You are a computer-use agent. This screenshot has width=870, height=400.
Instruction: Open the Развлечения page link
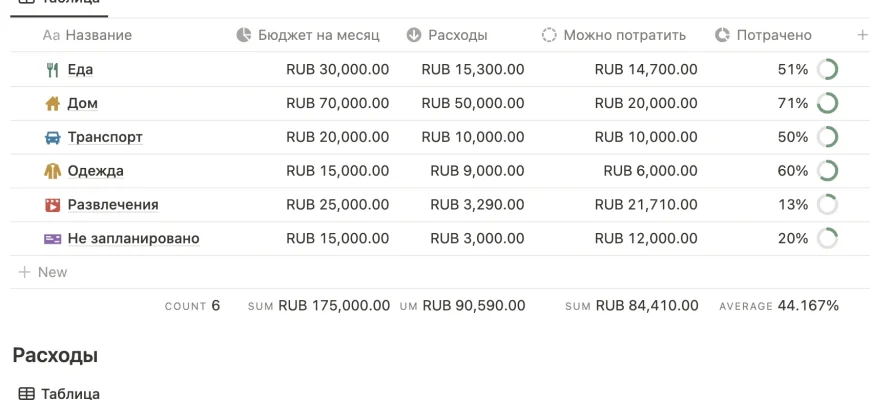[113, 205]
